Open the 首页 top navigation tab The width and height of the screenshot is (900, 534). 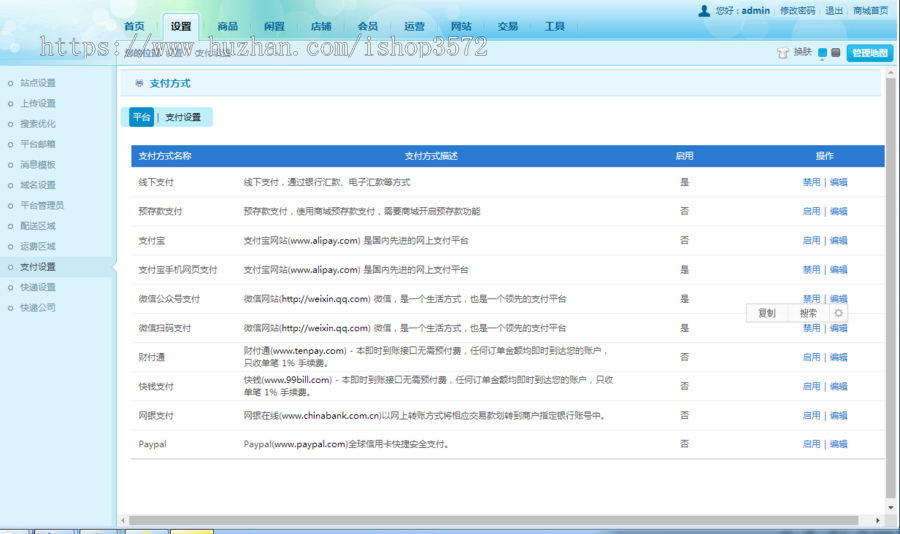(x=134, y=26)
